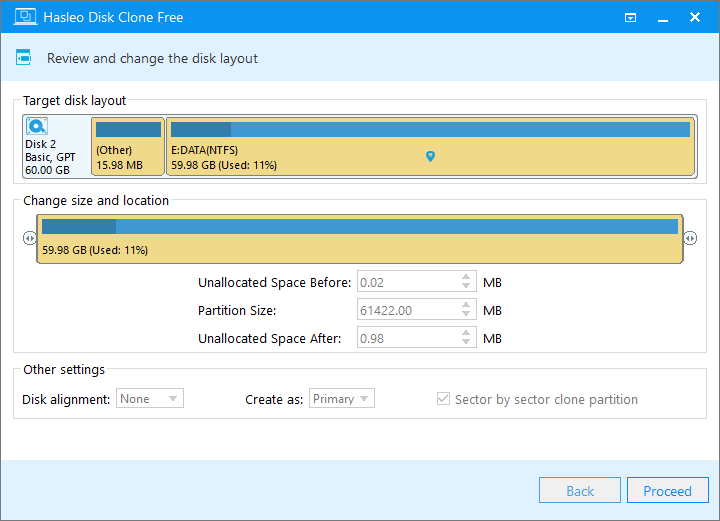Grab the left resize handle of partition bar
The width and height of the screenshot is (720, 521).
point(30,238)
